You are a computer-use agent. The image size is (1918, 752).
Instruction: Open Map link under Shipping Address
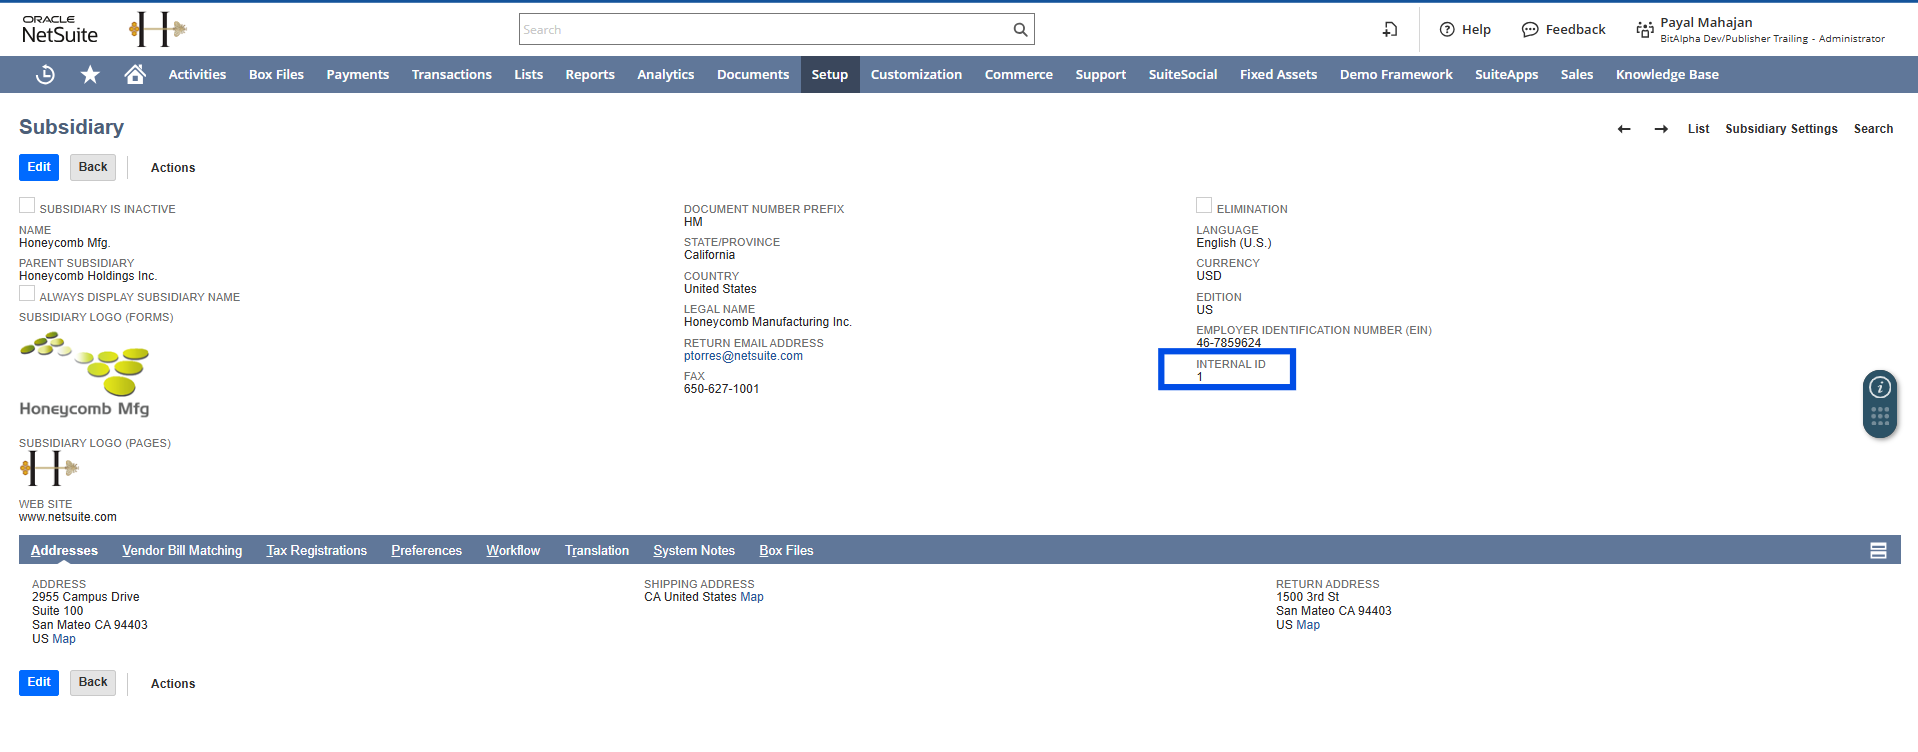point(752,597)
